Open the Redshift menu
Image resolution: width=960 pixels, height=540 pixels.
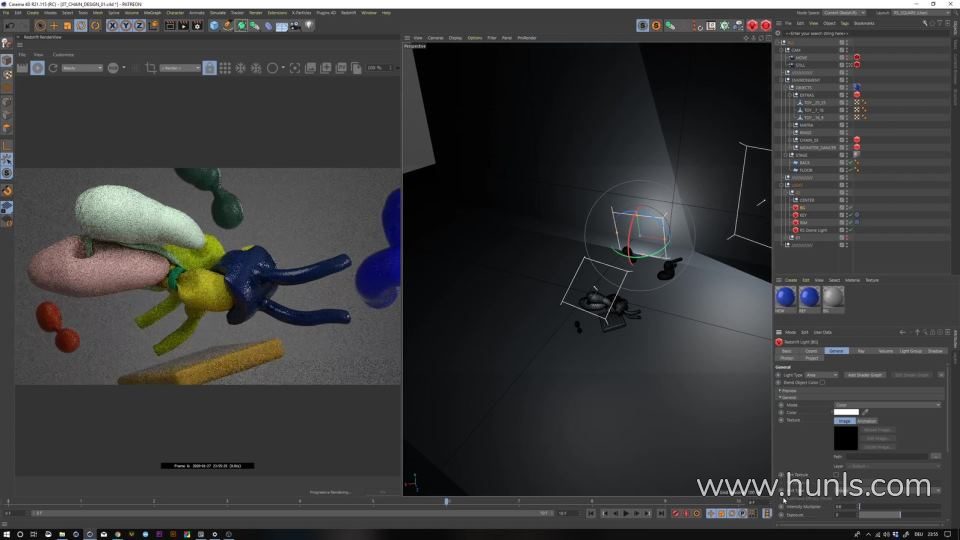pos(348,12)
